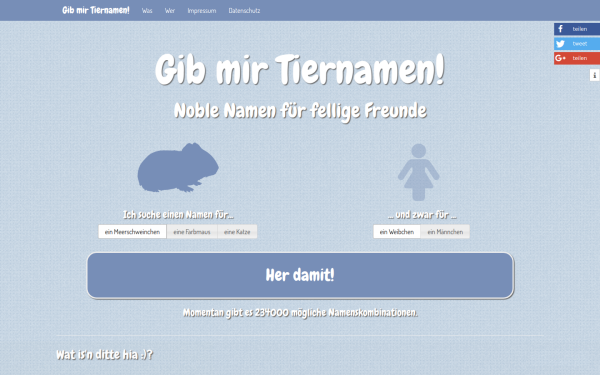
Task: Click the big 'Her damit!' button
Action: (x=300, y=275)
